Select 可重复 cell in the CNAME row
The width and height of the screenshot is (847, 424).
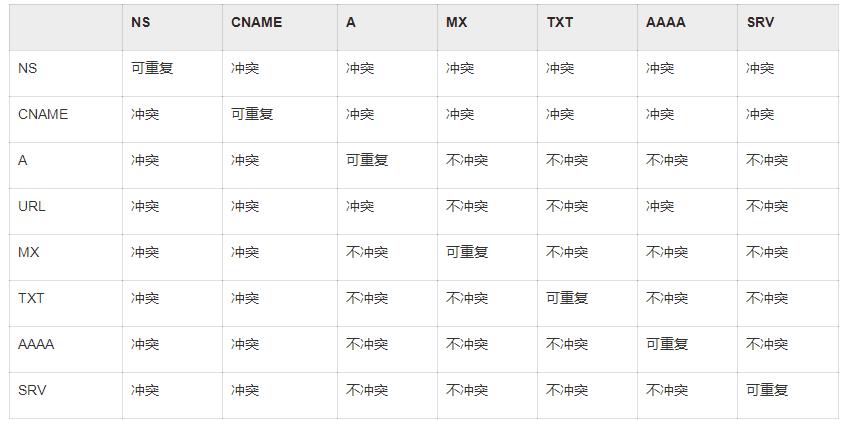(x=252, y=114)
